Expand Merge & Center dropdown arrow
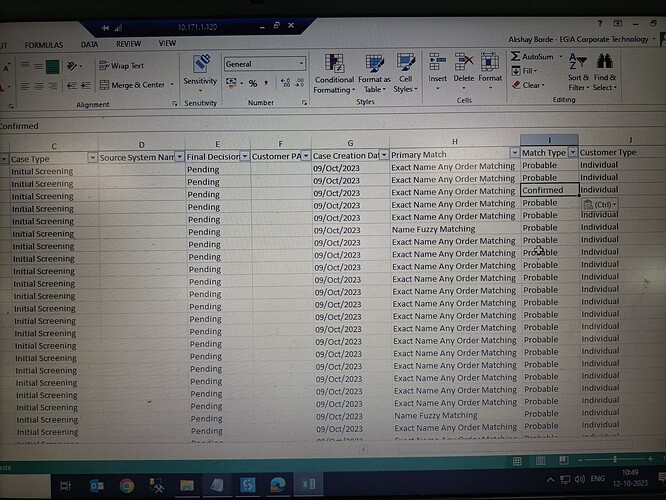The width and height of the screenshot is (666, 500). 172,84
